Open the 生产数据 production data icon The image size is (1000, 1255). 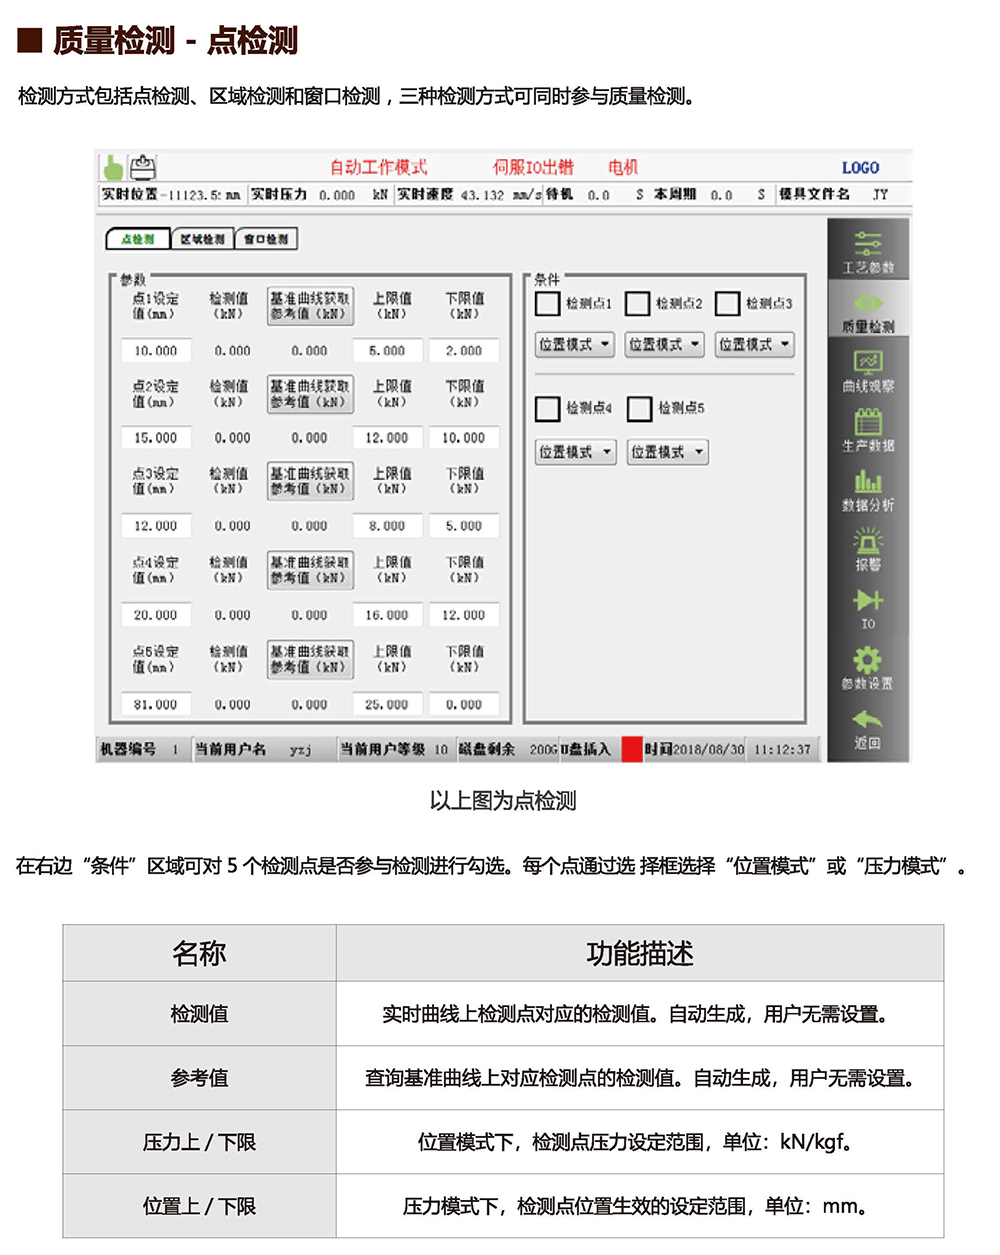click(867, 422)
